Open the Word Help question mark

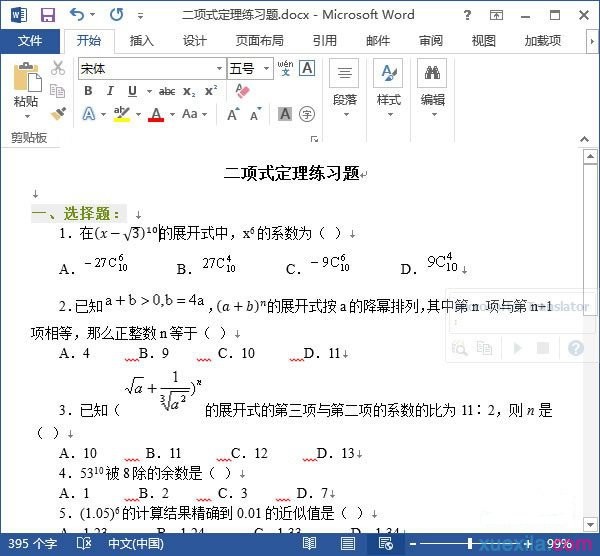[x=467, y=15]
